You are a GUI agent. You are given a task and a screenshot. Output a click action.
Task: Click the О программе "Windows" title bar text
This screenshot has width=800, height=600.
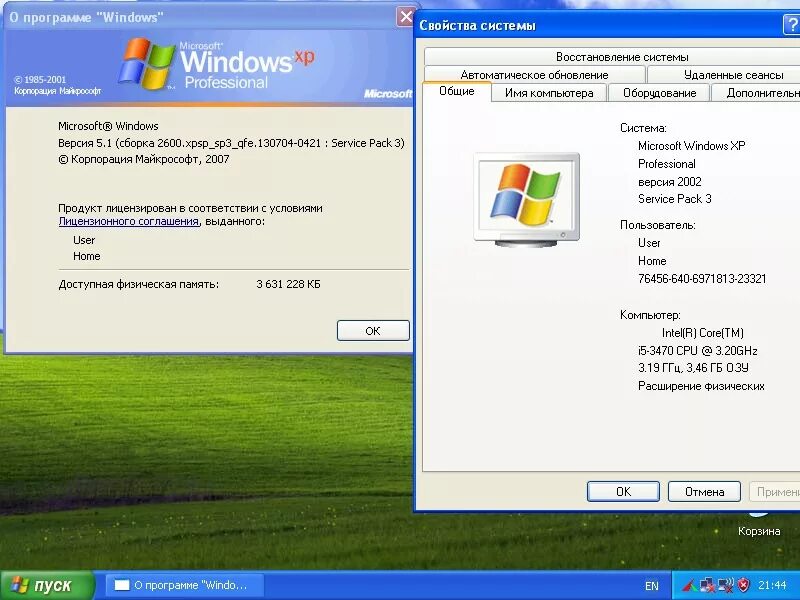(86, 17)
